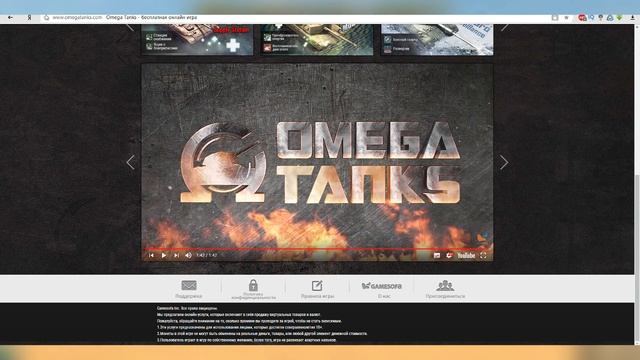
Task: Show previous slide with left arrow beside video
Action: (x=131, y=162)
